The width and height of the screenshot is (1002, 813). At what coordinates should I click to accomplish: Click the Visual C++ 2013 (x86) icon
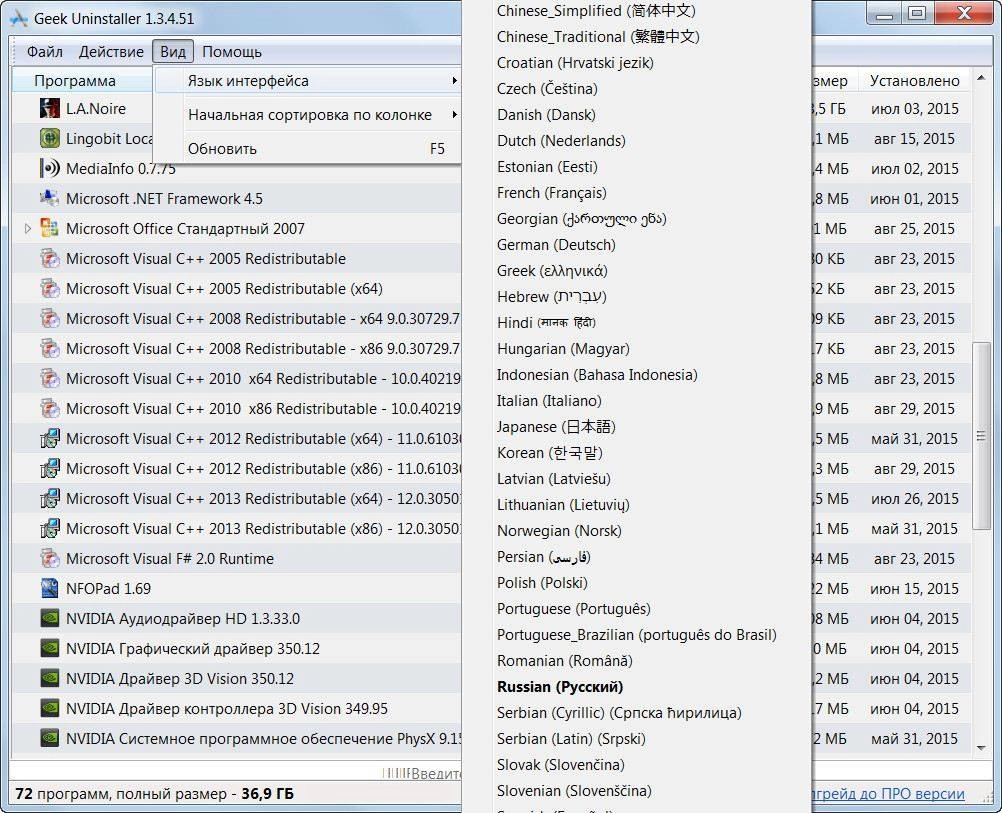tap(50, 529)
